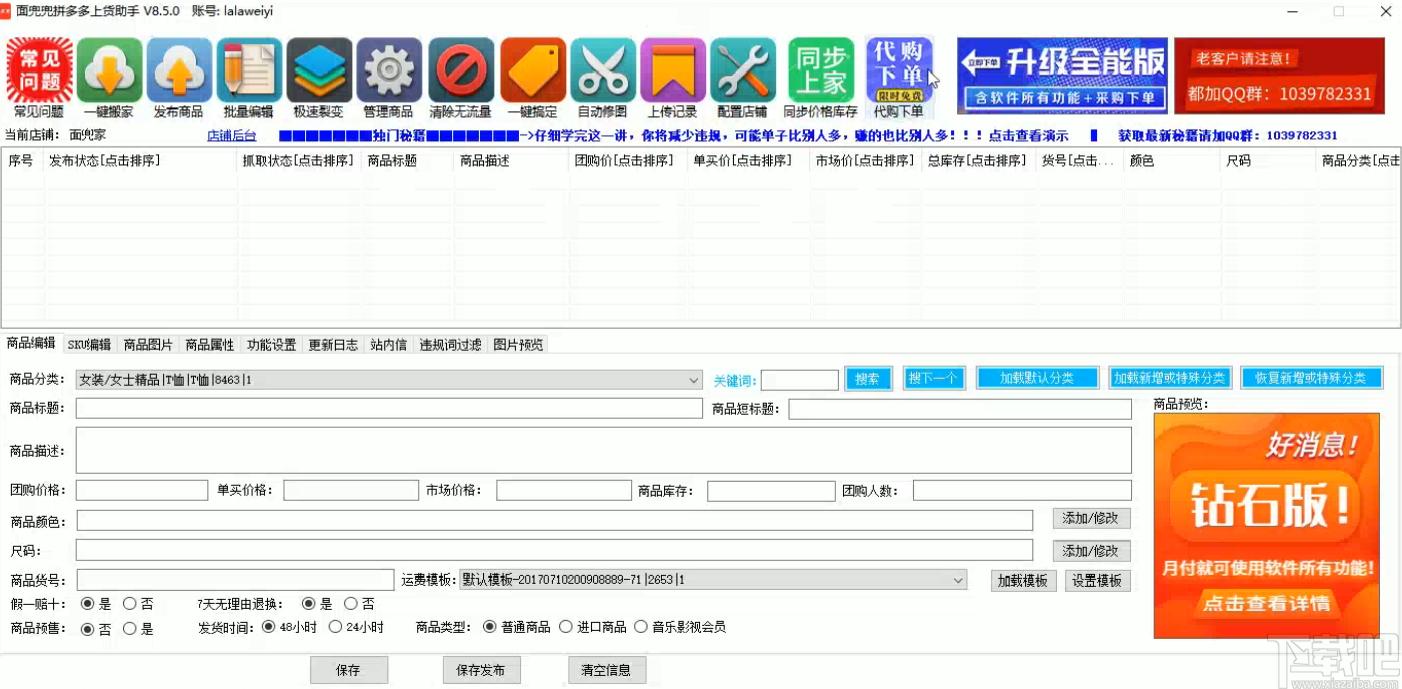This screenshot has width=1402, height=689.
Task: Click the 清空信息 button
Action: point(607,670)
